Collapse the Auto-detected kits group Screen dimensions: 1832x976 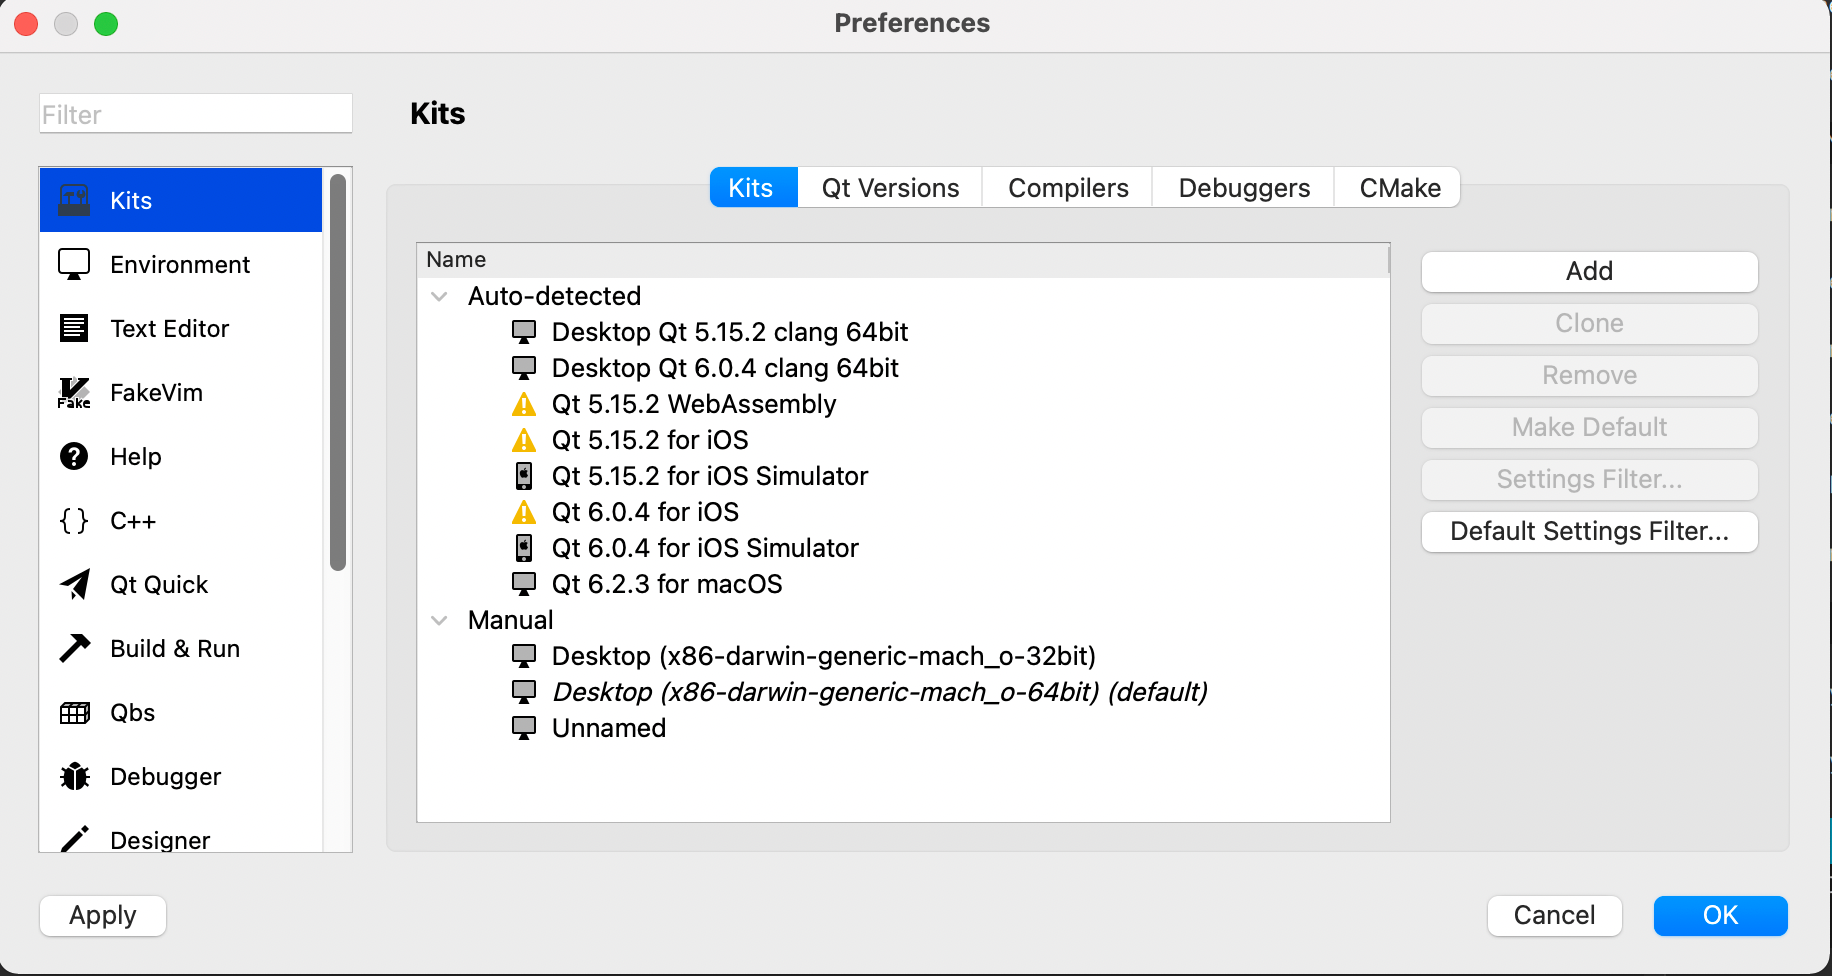440,296
